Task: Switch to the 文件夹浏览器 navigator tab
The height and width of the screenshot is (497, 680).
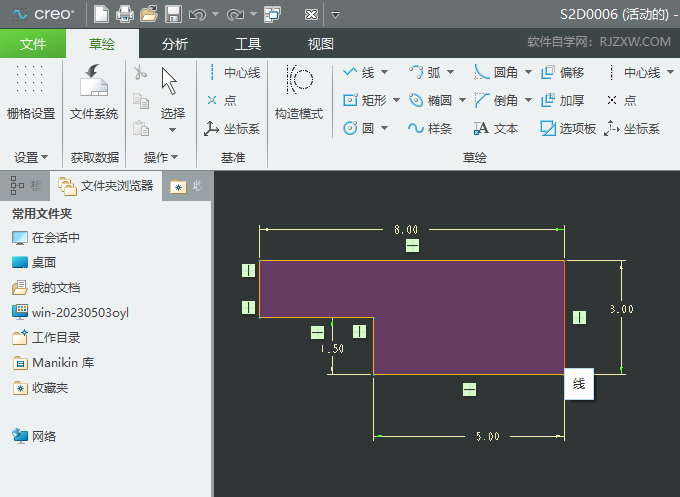Action: [106, 186]
